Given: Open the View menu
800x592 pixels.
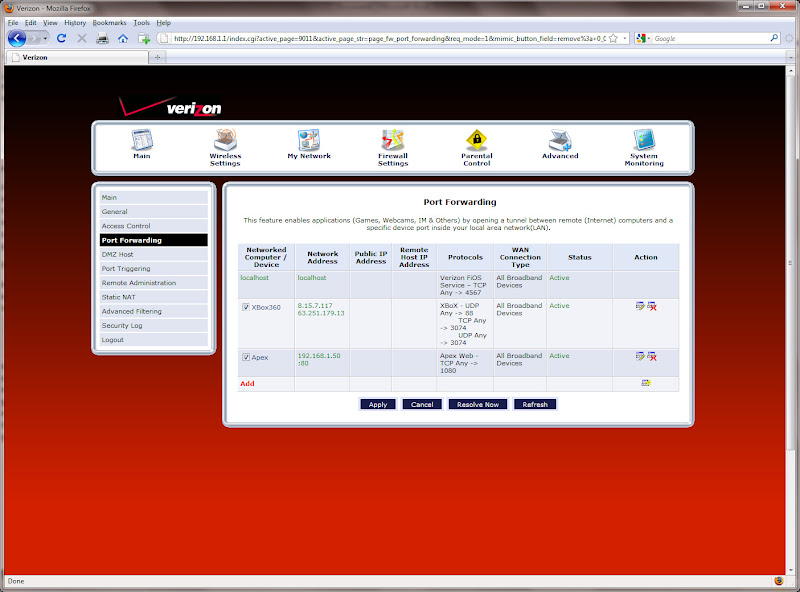Looking at the screenshot, I should (50, 22).
